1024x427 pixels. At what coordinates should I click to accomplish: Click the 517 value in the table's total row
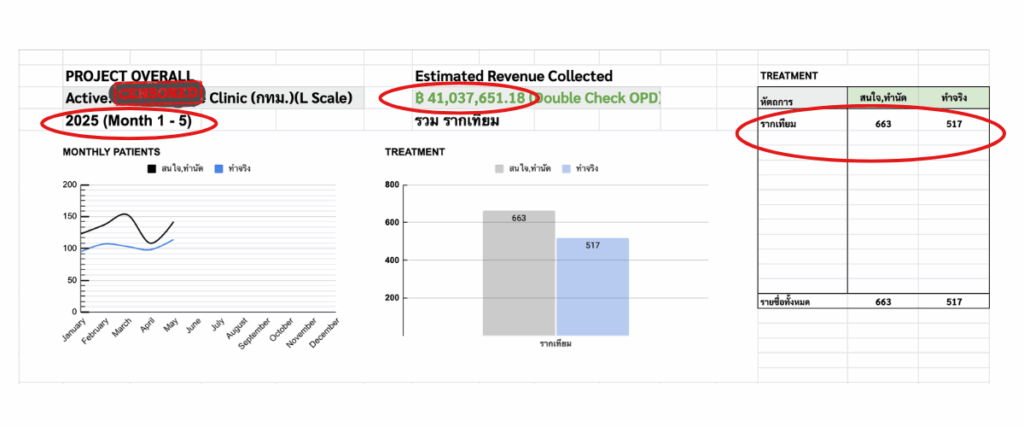click(953, 301)
